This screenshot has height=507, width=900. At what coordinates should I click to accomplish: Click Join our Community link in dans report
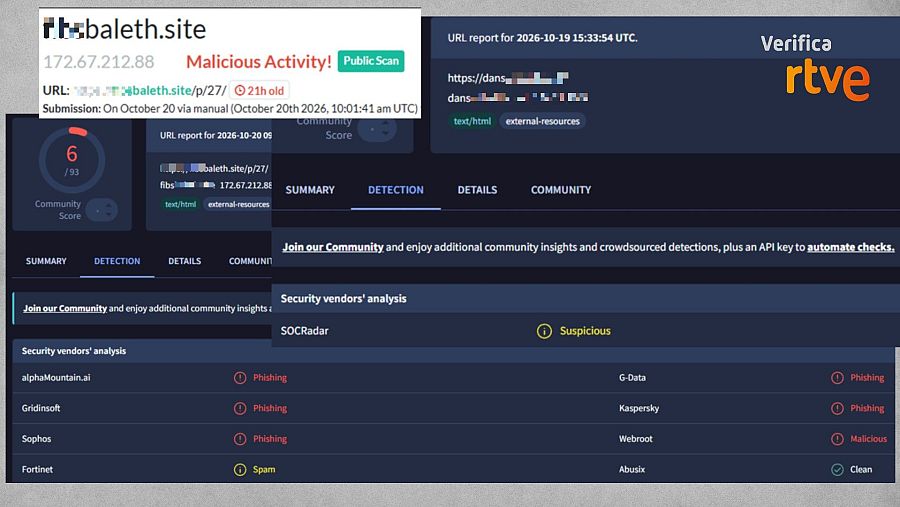tap(333, 247)
